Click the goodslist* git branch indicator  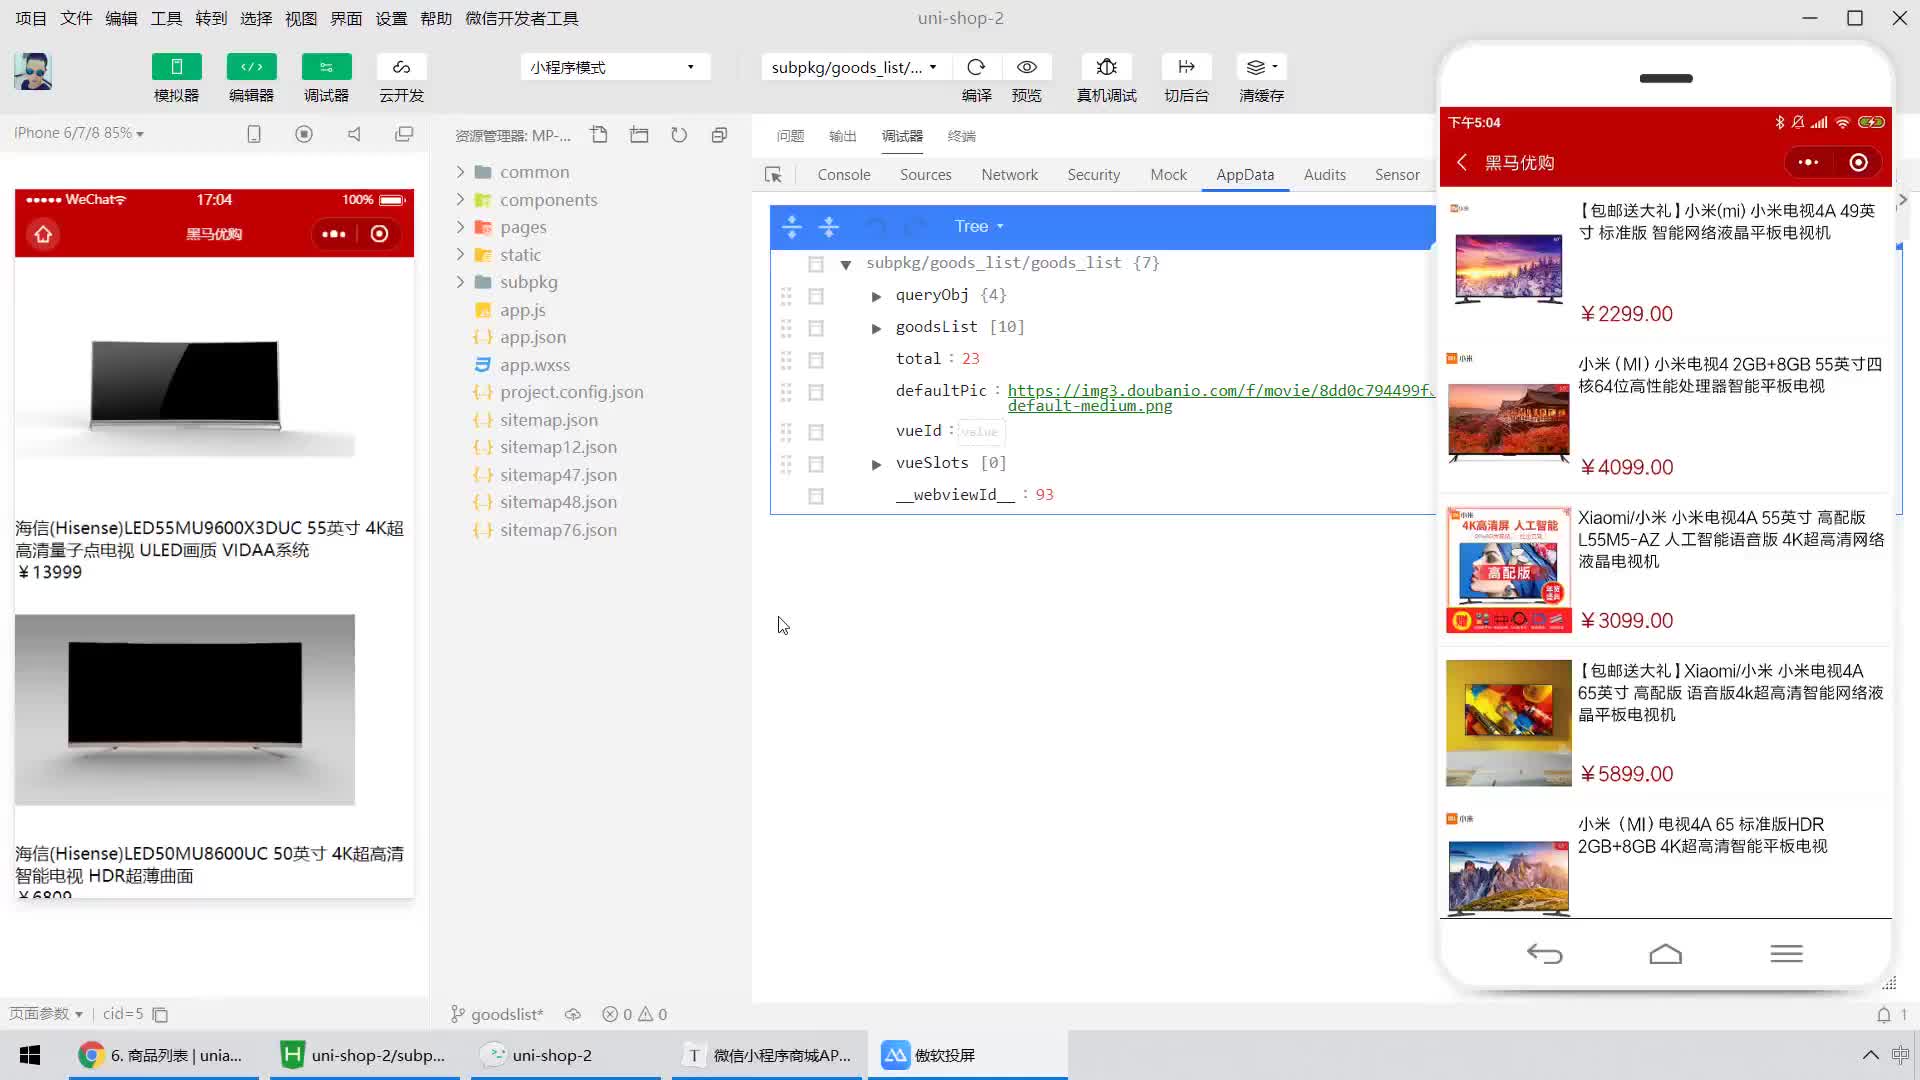pyautogui.click(x=497, y=1014)
